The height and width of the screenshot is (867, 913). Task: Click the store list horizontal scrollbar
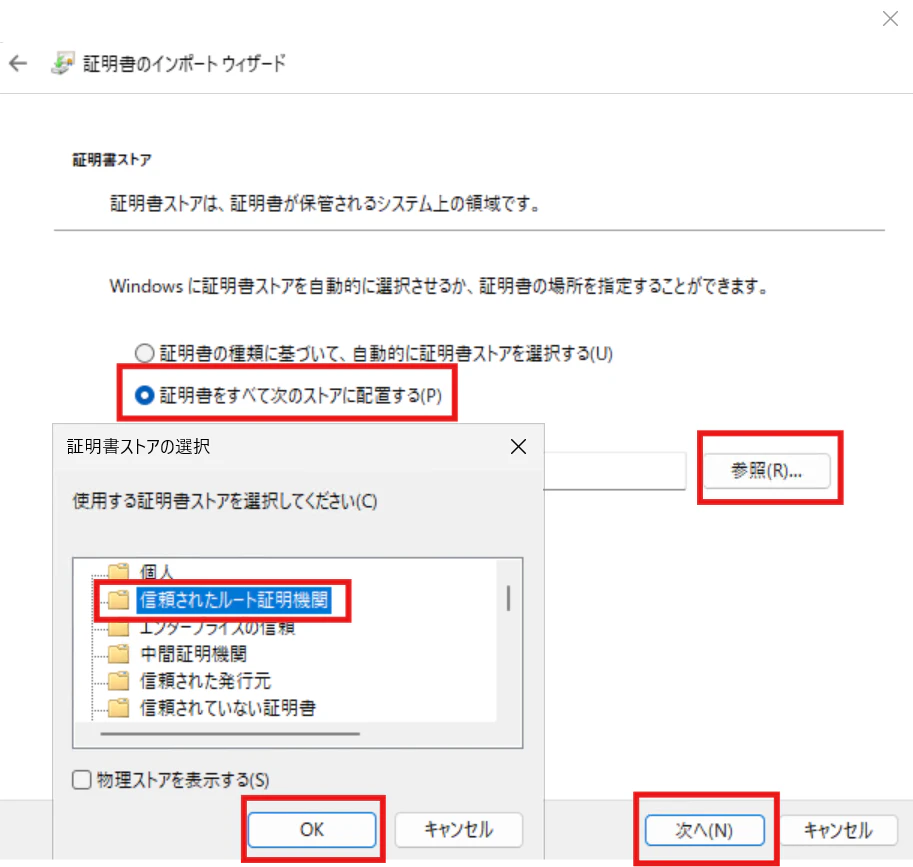[x=230, y=734]
